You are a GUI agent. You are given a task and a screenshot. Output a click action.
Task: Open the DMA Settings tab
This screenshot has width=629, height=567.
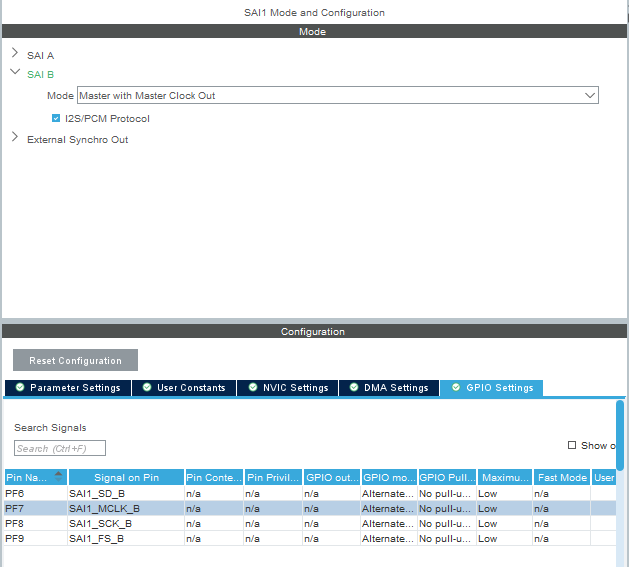[389, 388]
